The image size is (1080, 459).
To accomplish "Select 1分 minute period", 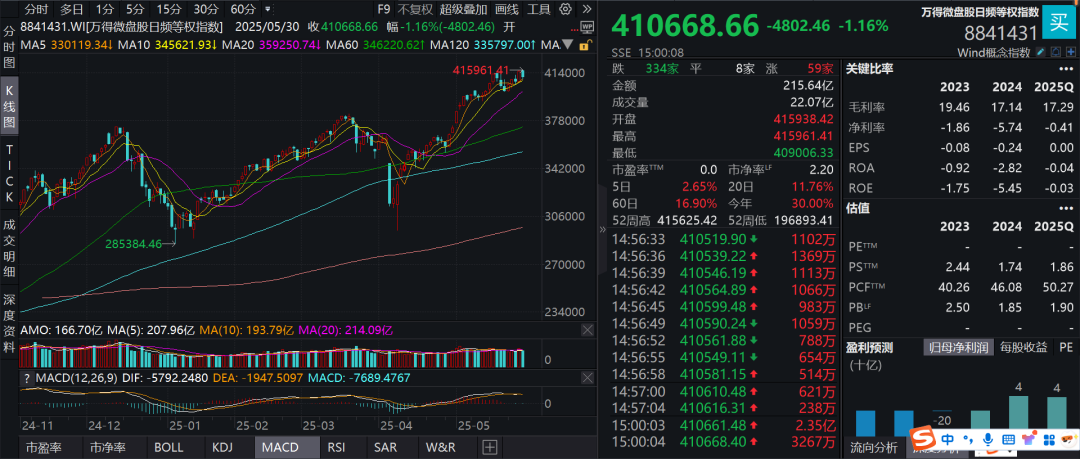I will tap(105, 10).
